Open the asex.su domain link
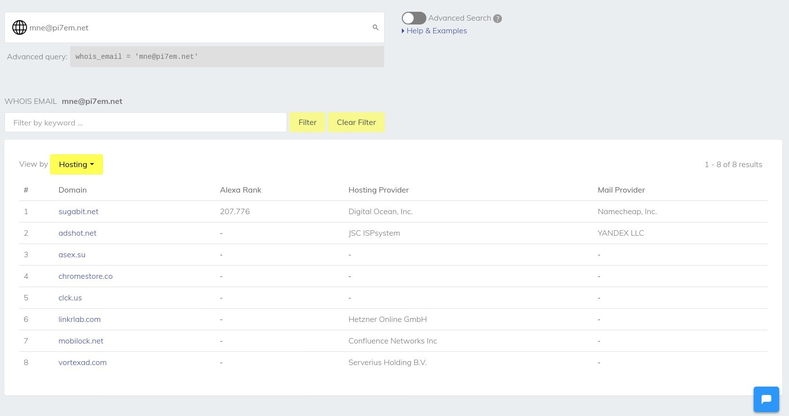The image size is (789, 416). tap(72, 255)
